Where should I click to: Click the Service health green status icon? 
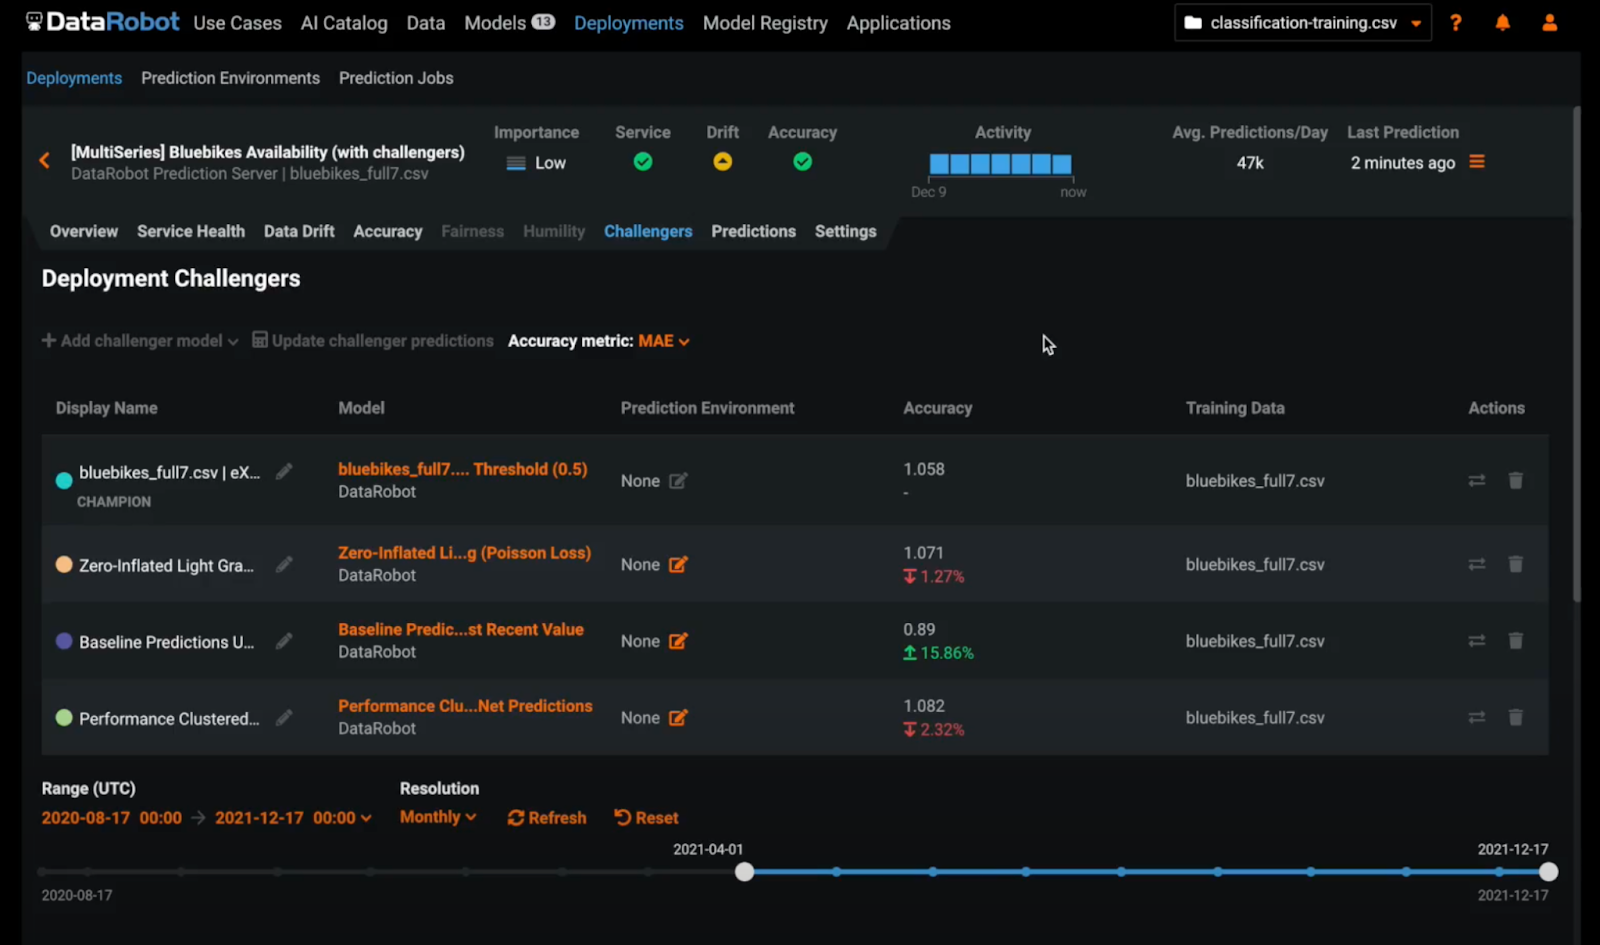643,162
